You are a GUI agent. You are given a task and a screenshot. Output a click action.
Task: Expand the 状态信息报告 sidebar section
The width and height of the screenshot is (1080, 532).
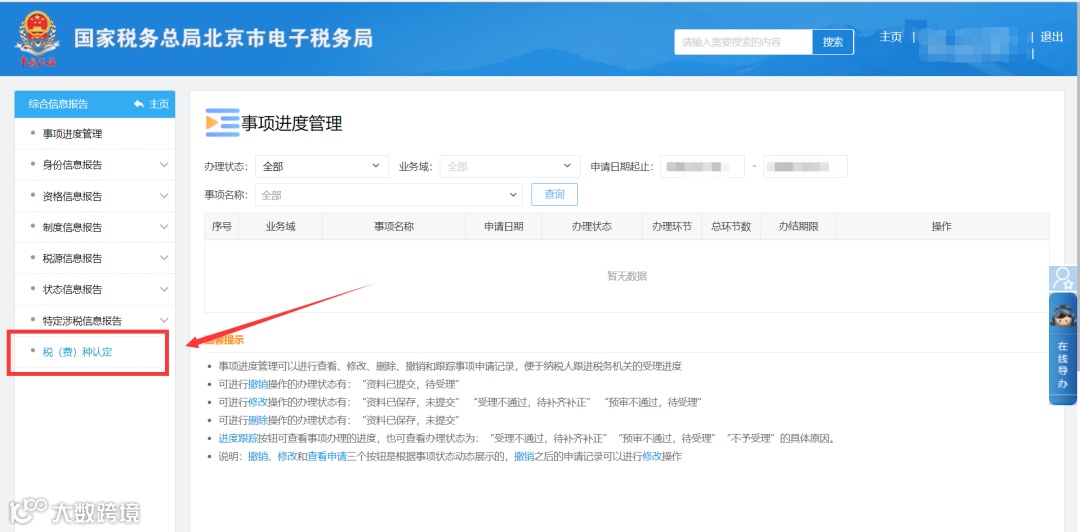pyautogui.click(x=95, y=289)
